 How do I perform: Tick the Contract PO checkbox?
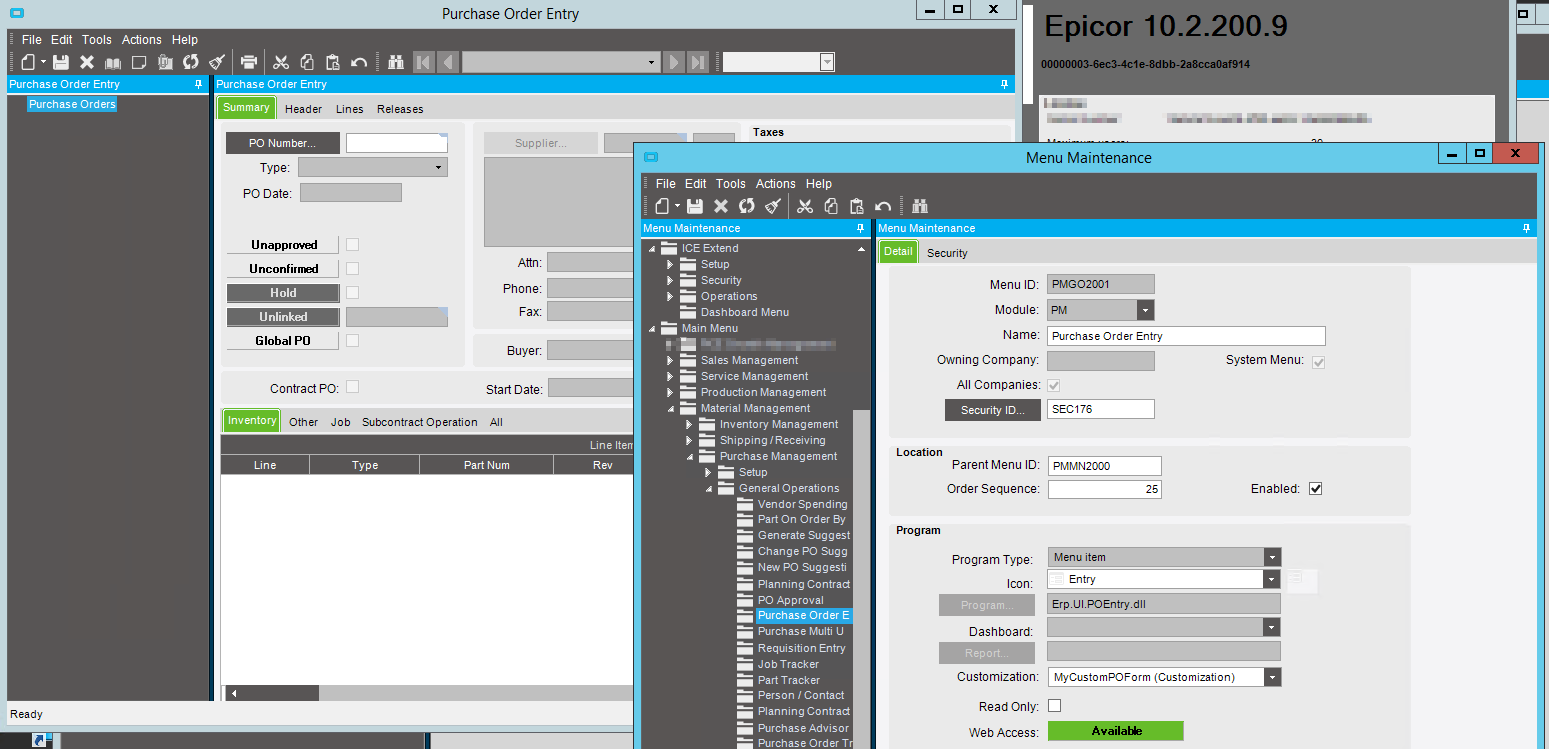coord(352,387)
